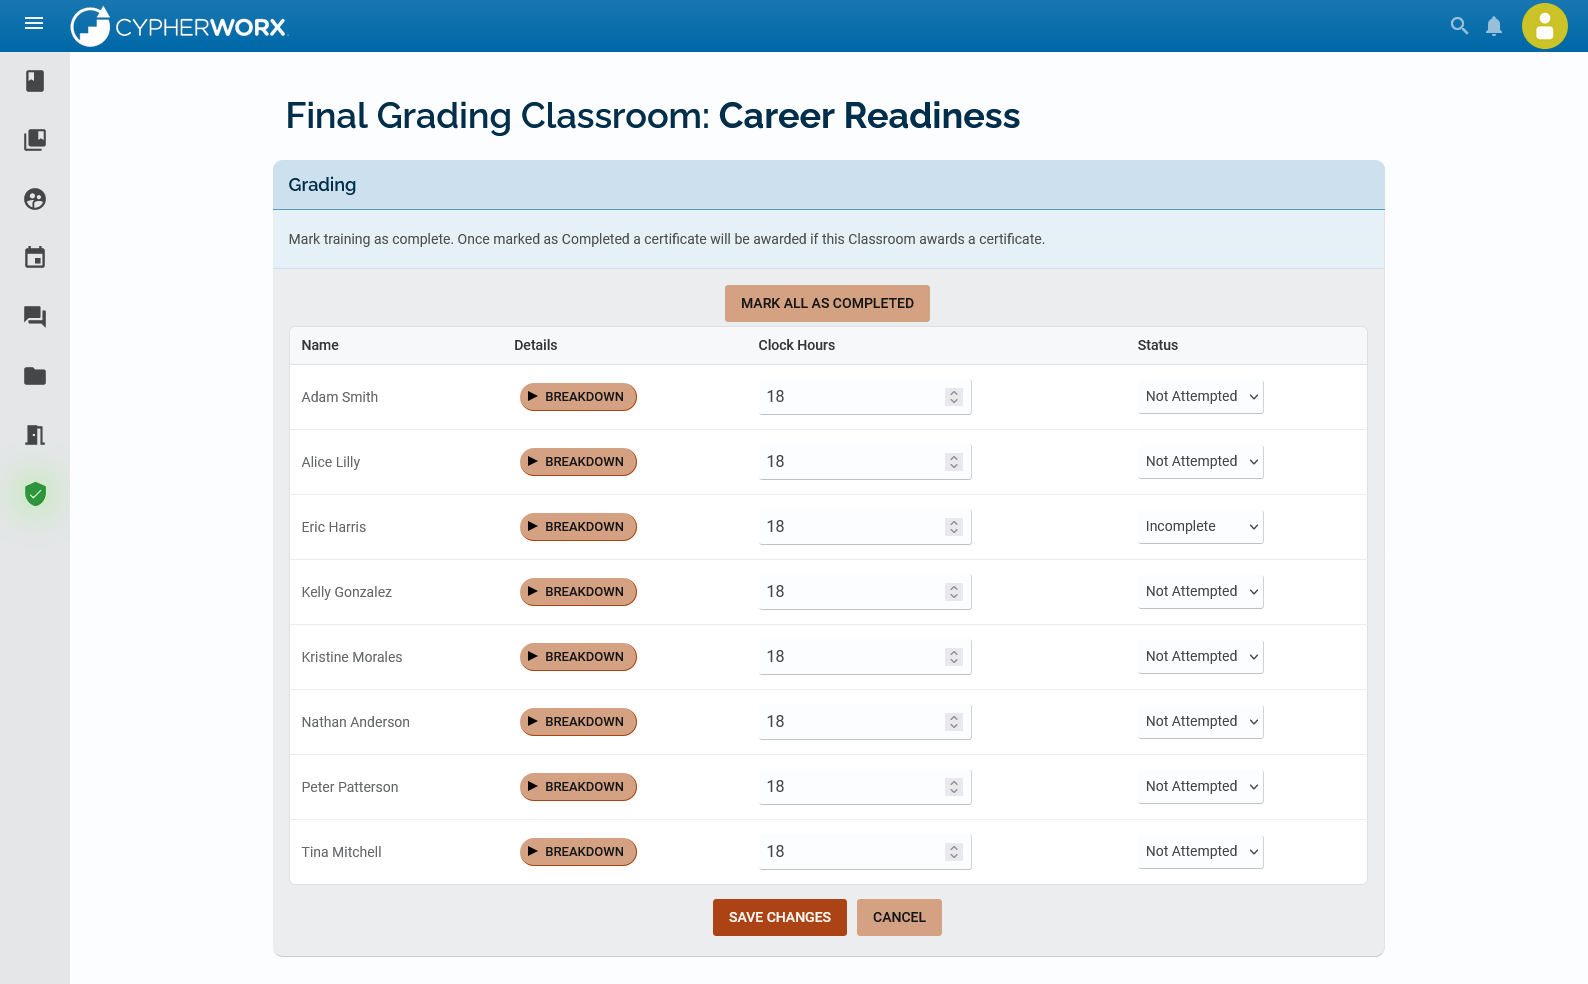Click clock hours stepper for Kristine Morales
The width and height of the screenshot is (1588, 984).
[x=954, y=657]
